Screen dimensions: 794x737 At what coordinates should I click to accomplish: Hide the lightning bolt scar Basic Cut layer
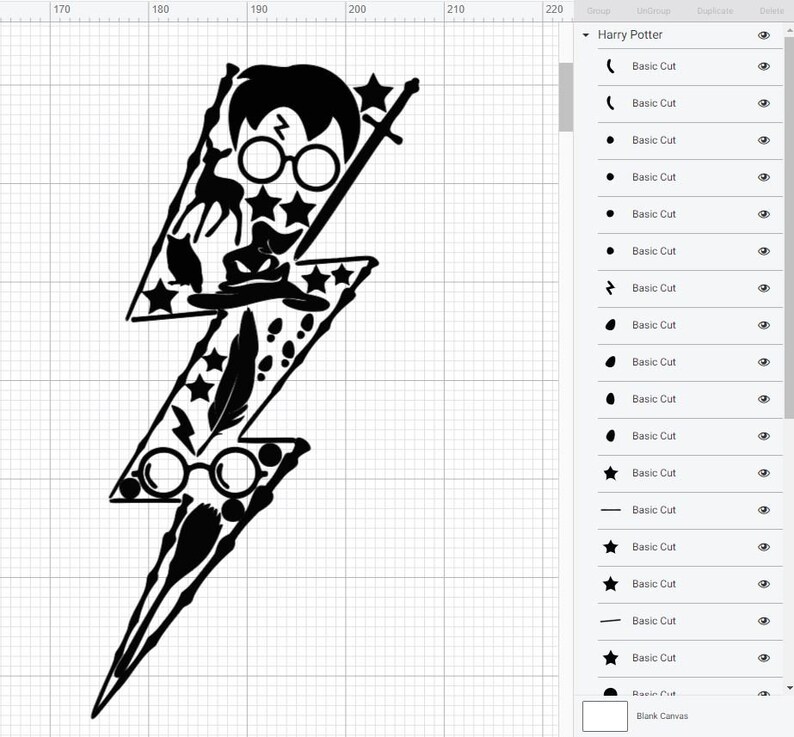click(764, 288)
